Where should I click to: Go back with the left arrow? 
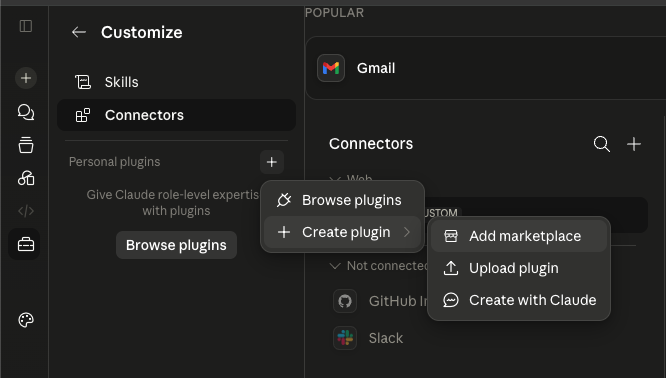point(79,32)
